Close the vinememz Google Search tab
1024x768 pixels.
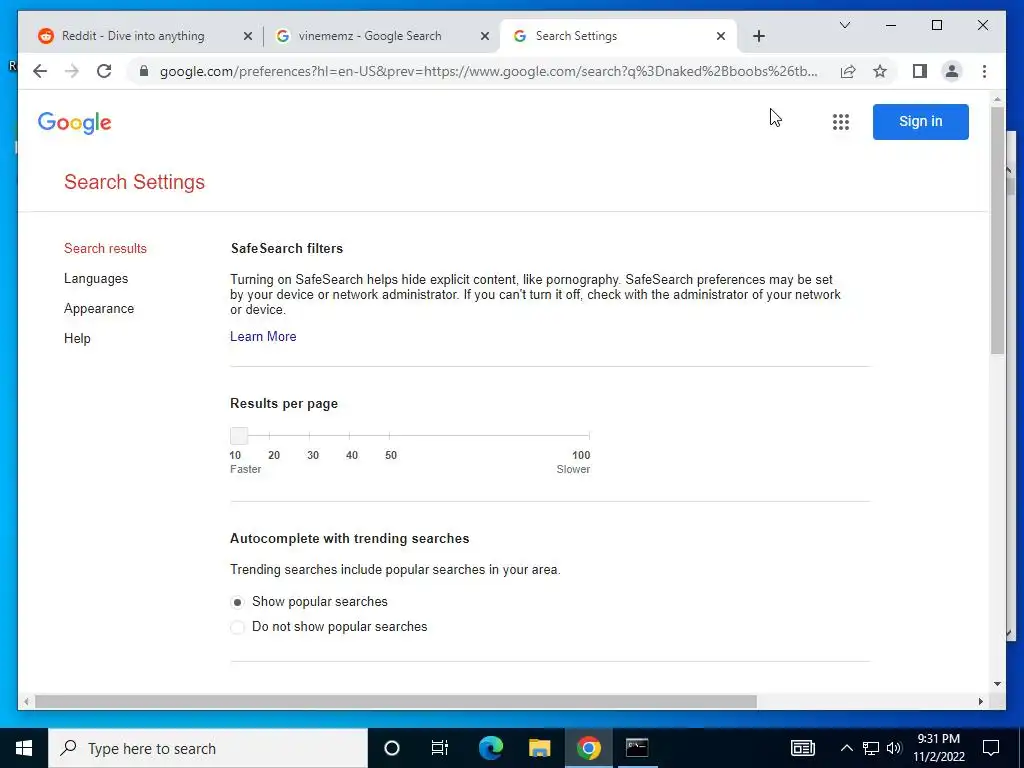point(485,37)
